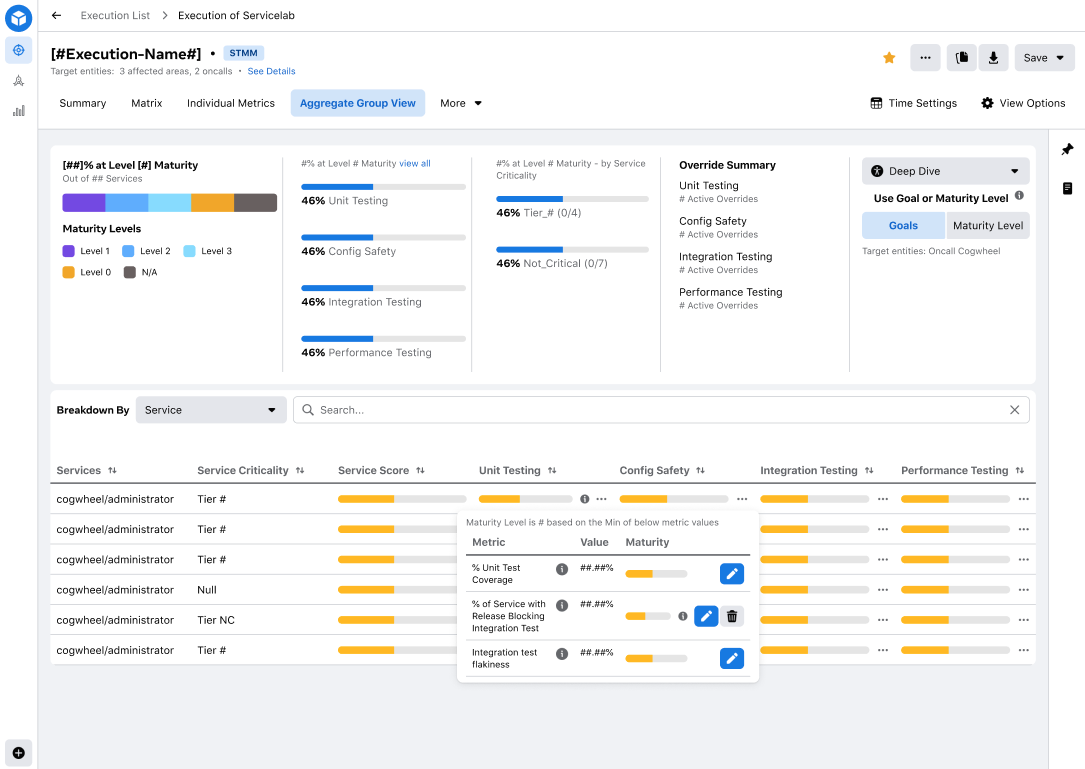
Task: Open the Save dropdown menu
Action: point(1044,58)
